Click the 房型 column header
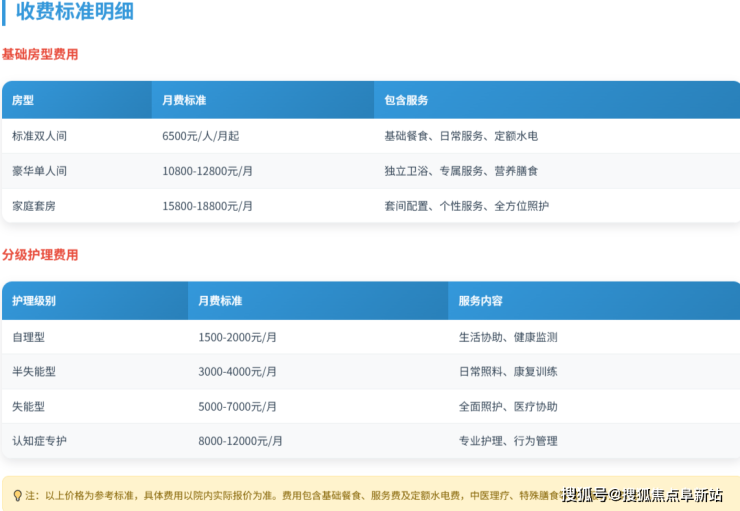 pyautogui.click(x=23, y=100)
